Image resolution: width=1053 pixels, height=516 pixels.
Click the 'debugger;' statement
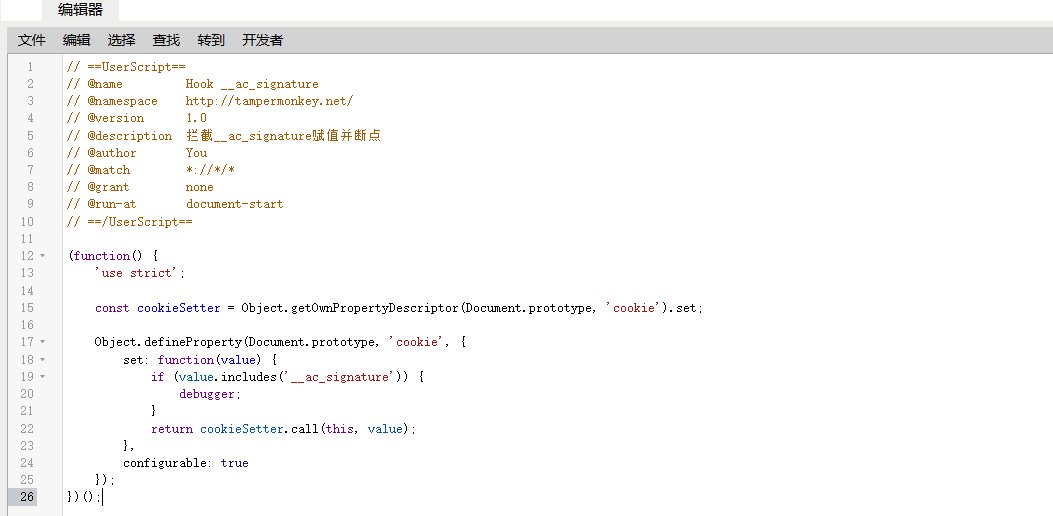210,394
